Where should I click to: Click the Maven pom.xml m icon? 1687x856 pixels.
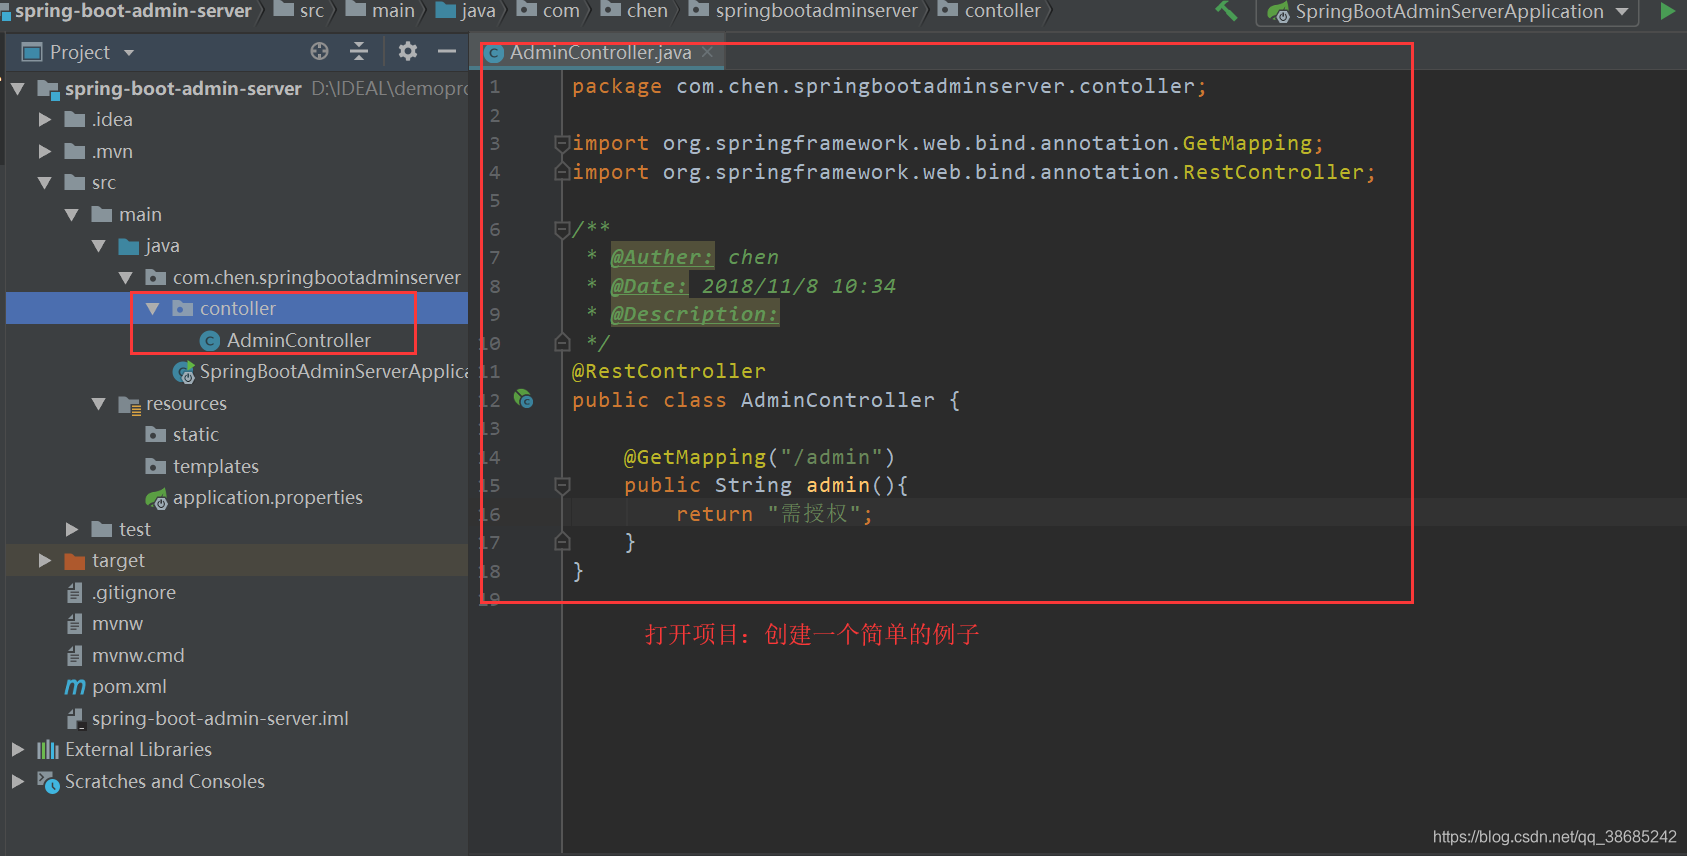pos(75,687)
